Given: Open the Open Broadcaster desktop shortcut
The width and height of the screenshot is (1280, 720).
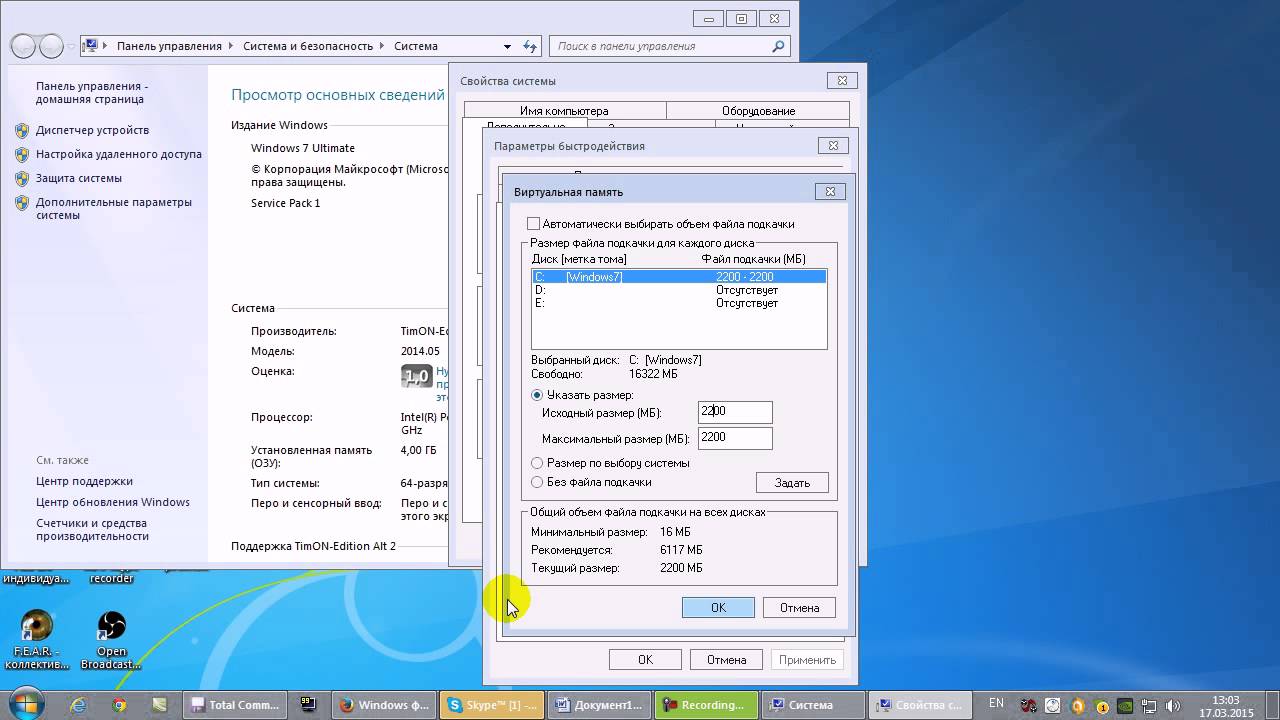Looking at the screenshot, I should (111, 640).
